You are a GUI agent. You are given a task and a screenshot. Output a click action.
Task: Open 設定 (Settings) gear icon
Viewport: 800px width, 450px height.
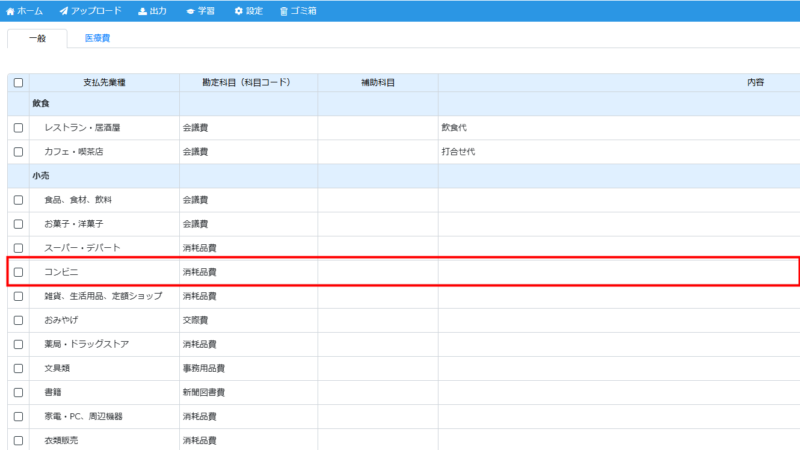238,11
